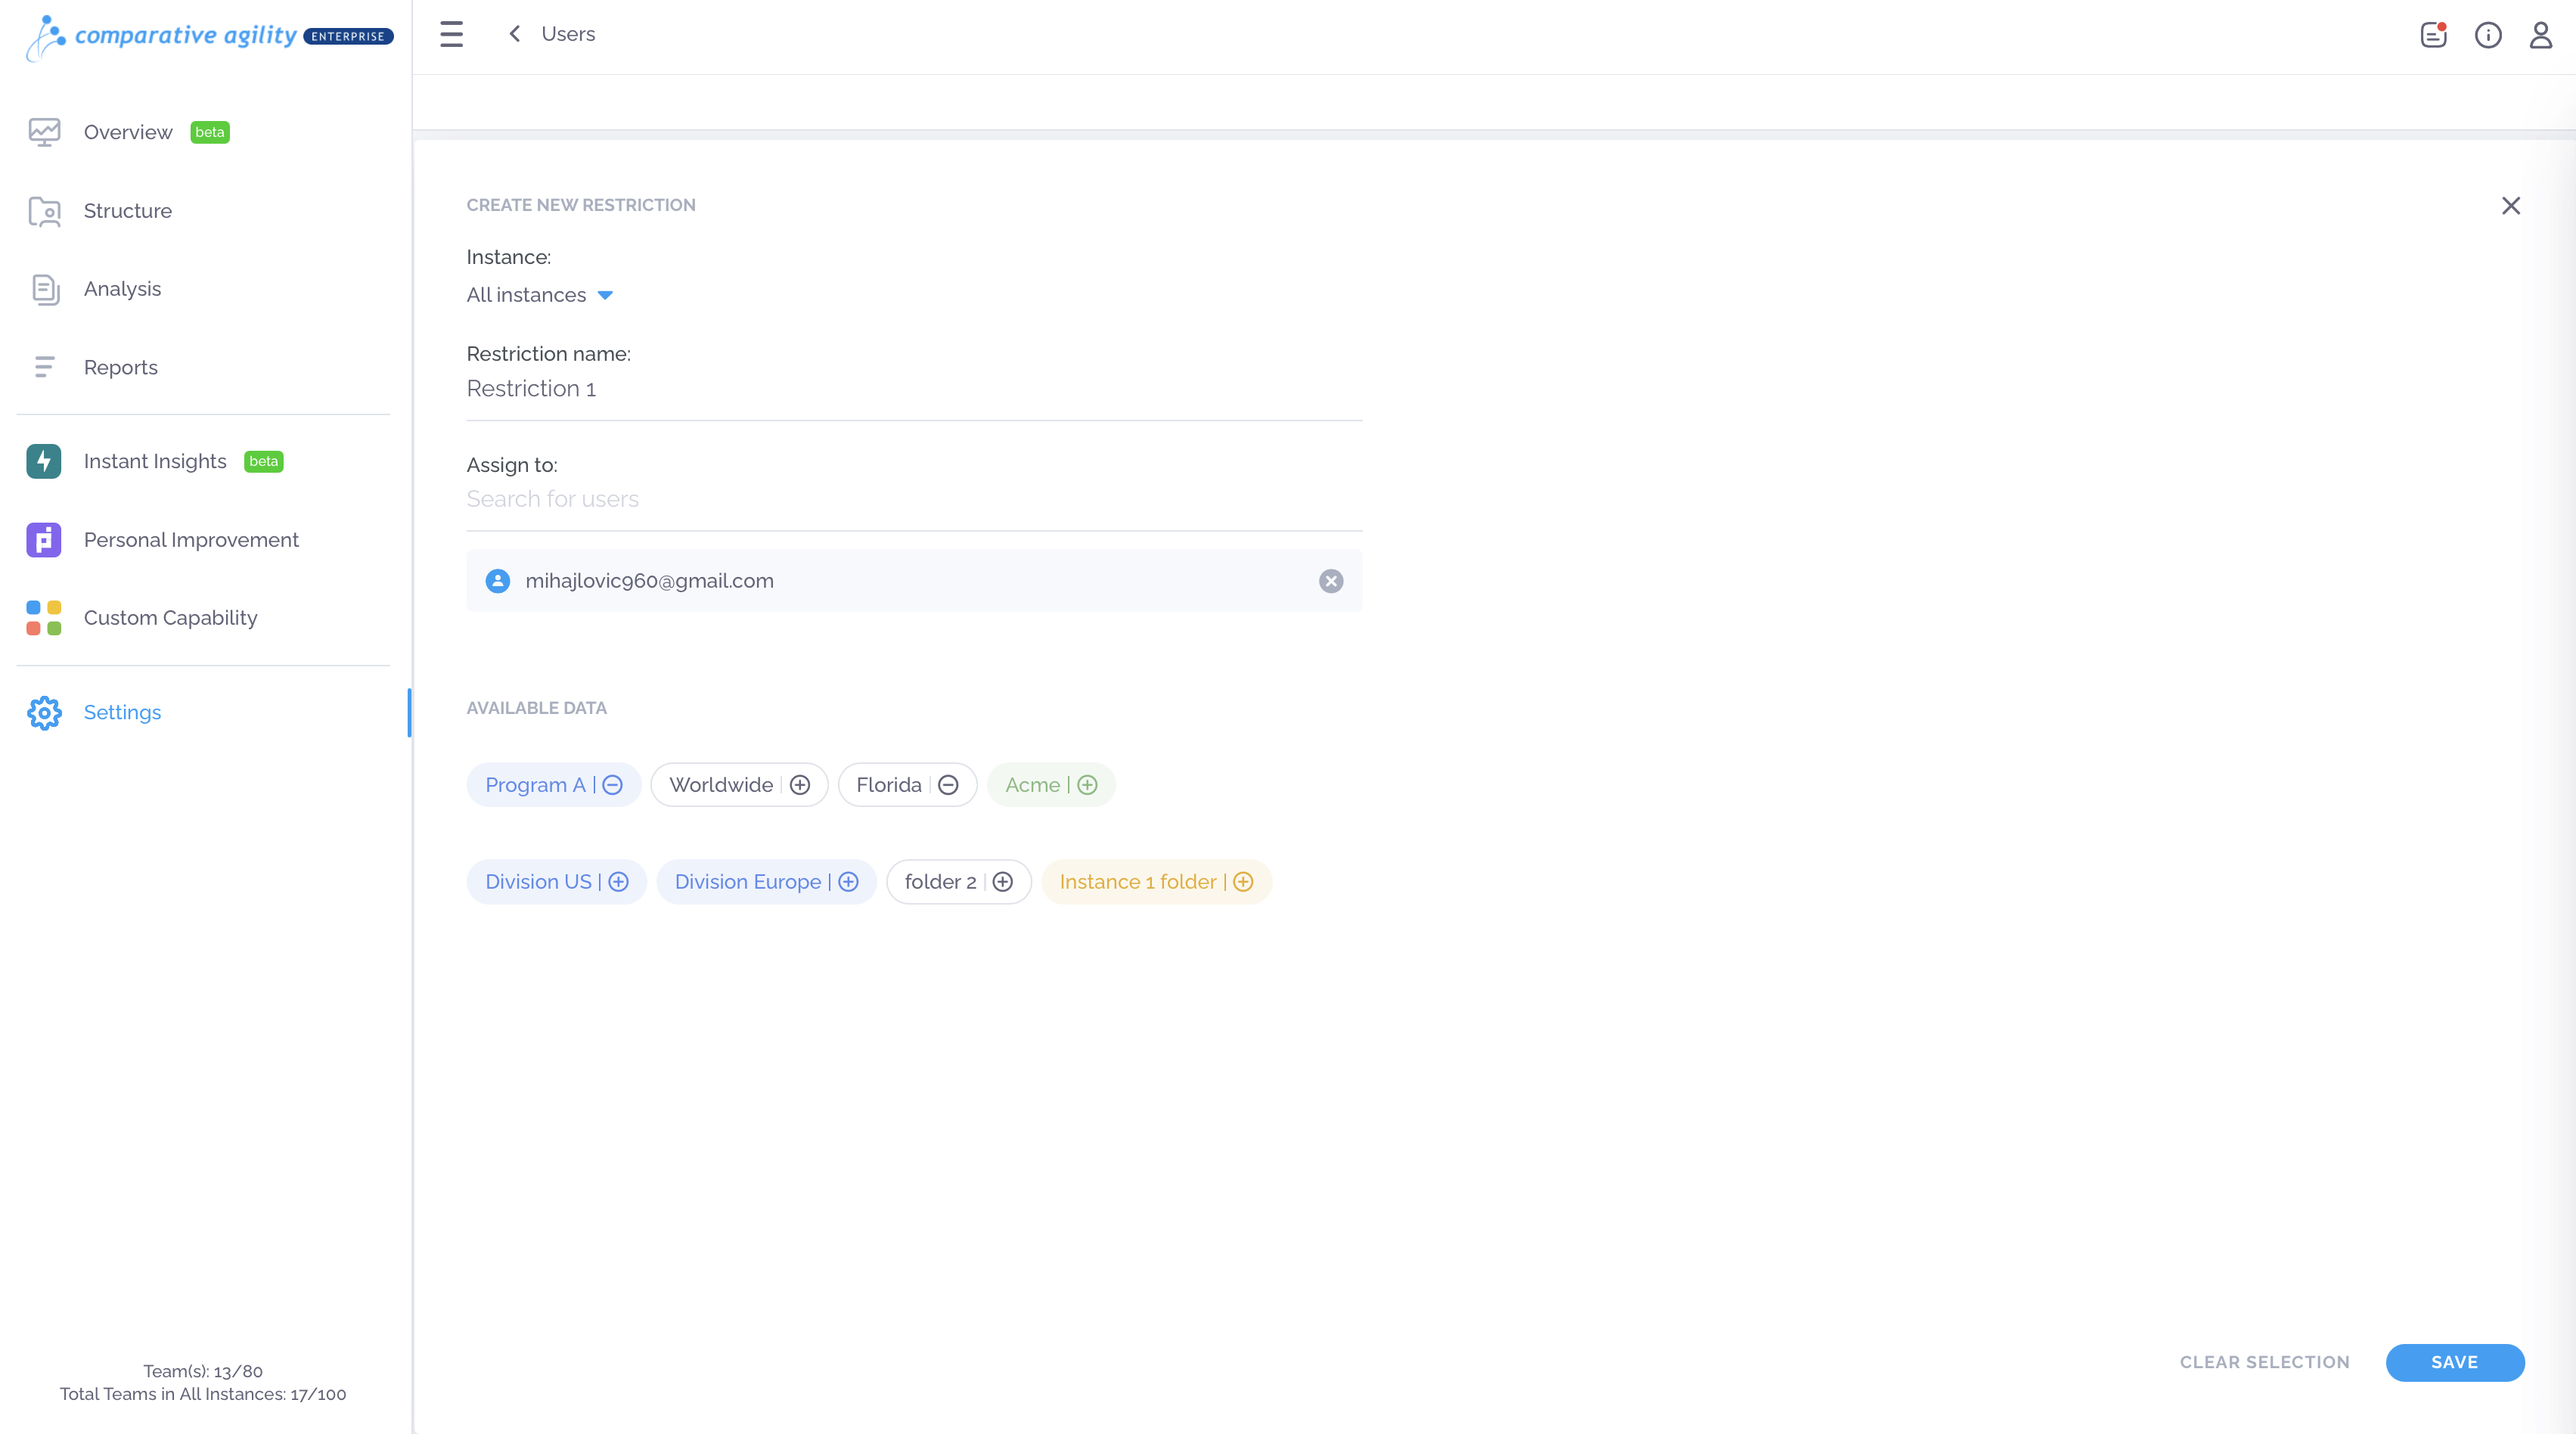
Task: Click the Instant Insights beta badge
Action: point(264,461)
